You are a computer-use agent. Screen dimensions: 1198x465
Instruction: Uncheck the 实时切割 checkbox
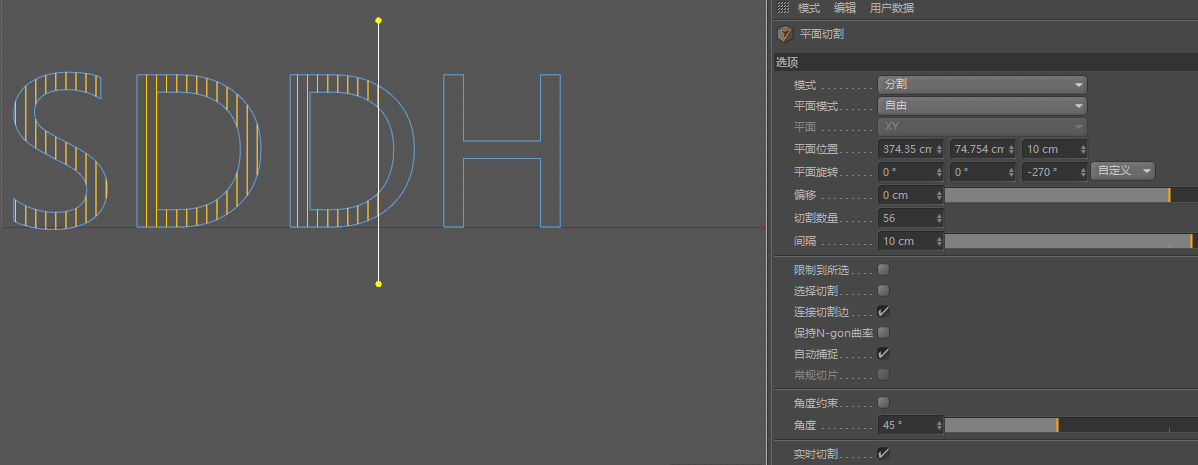[883, 453]
